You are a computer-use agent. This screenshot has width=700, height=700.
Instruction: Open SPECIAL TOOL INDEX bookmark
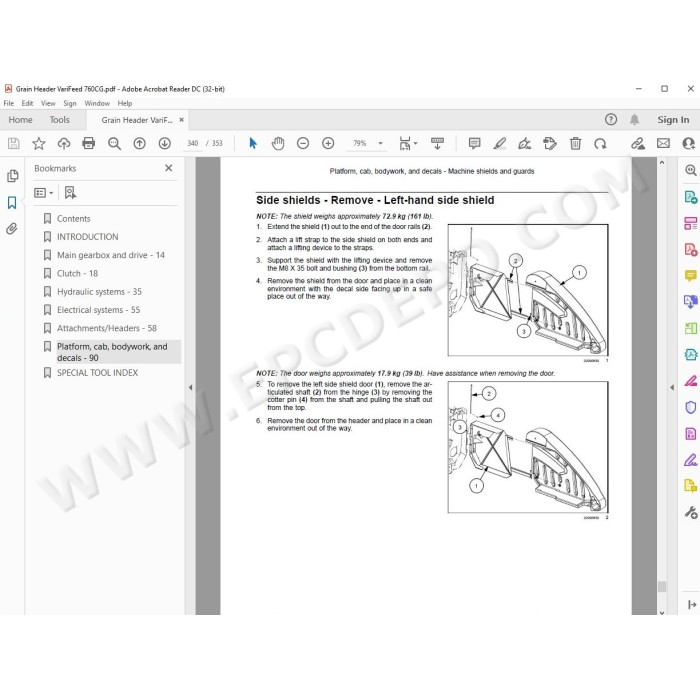[97, 373]
